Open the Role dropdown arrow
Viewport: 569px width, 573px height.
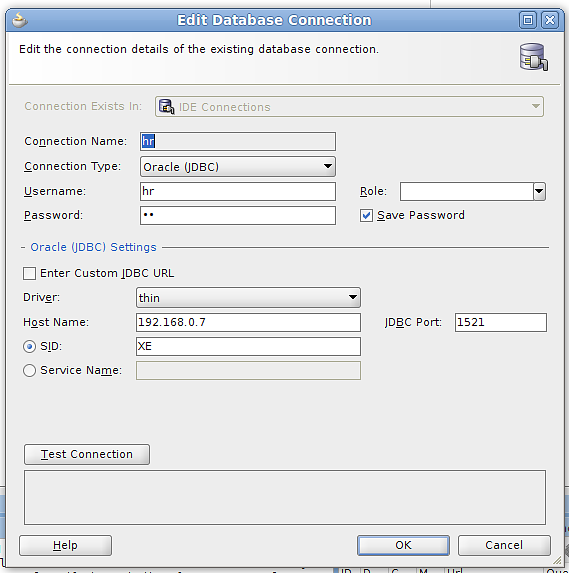539,191
